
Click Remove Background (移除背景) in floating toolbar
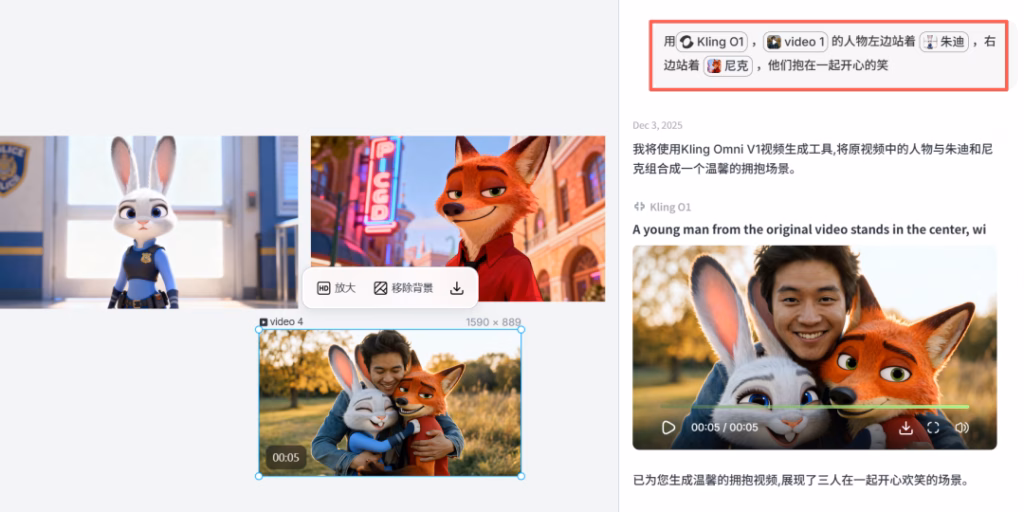(403, 288)
